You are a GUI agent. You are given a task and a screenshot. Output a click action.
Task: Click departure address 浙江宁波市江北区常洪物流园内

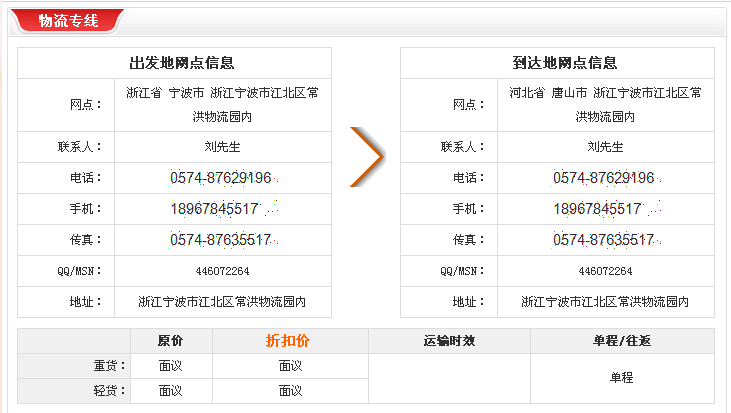[x=222, y=302]
